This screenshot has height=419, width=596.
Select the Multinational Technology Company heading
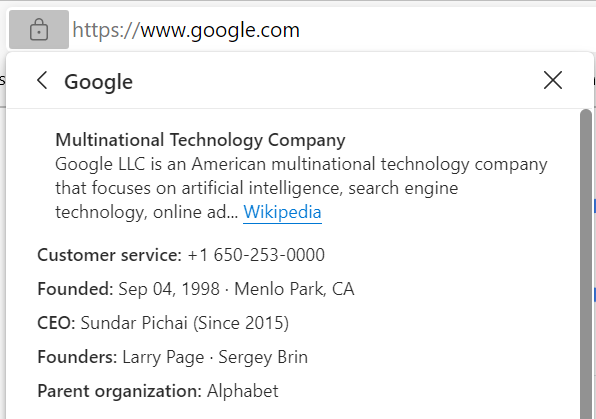(x=200, y=140)
